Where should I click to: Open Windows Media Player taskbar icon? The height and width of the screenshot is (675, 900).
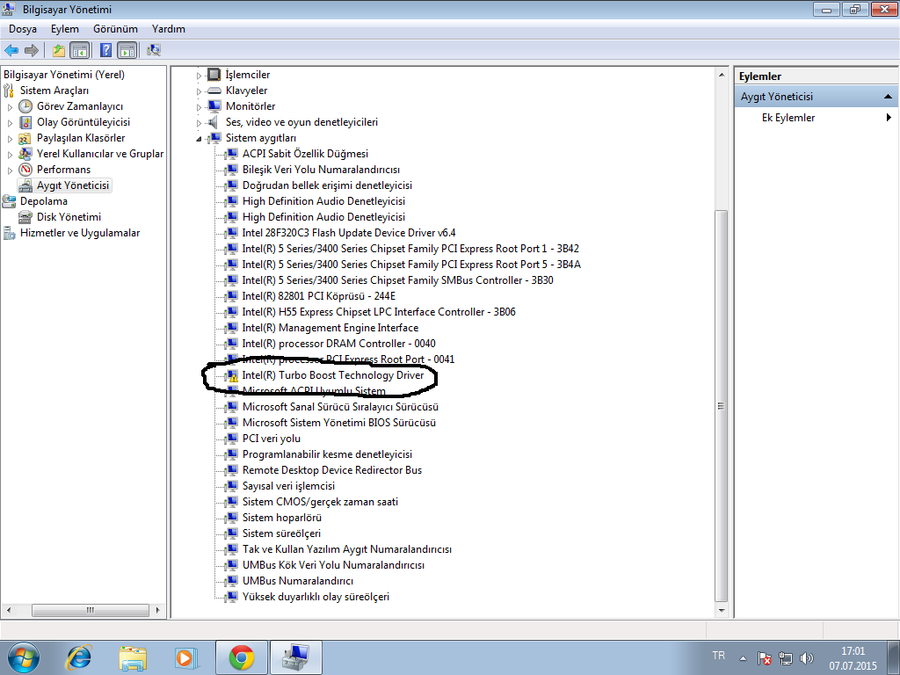point(187,658)
